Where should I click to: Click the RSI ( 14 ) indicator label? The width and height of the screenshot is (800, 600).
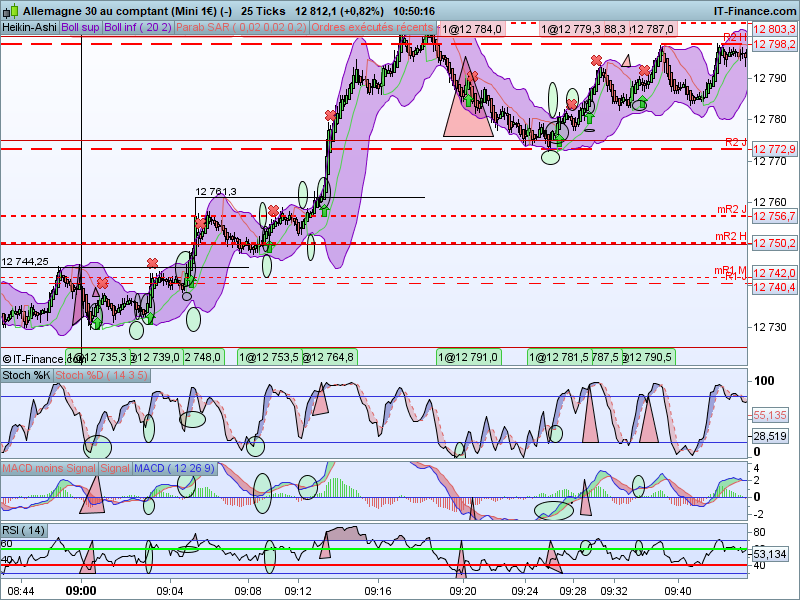click(x=24, y=530)
